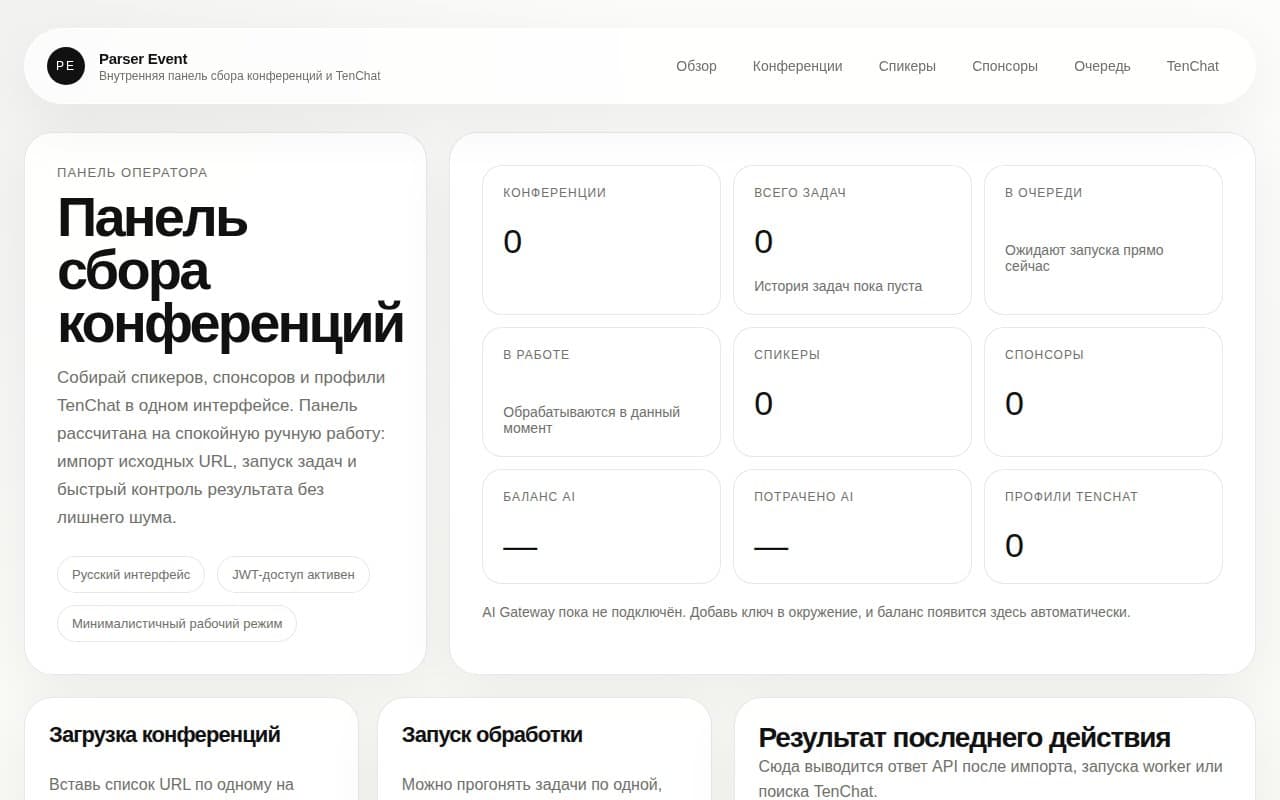This screenshot has width=1280, height=800.
Task: Go to the Конференции section
Action: (797, 66)
